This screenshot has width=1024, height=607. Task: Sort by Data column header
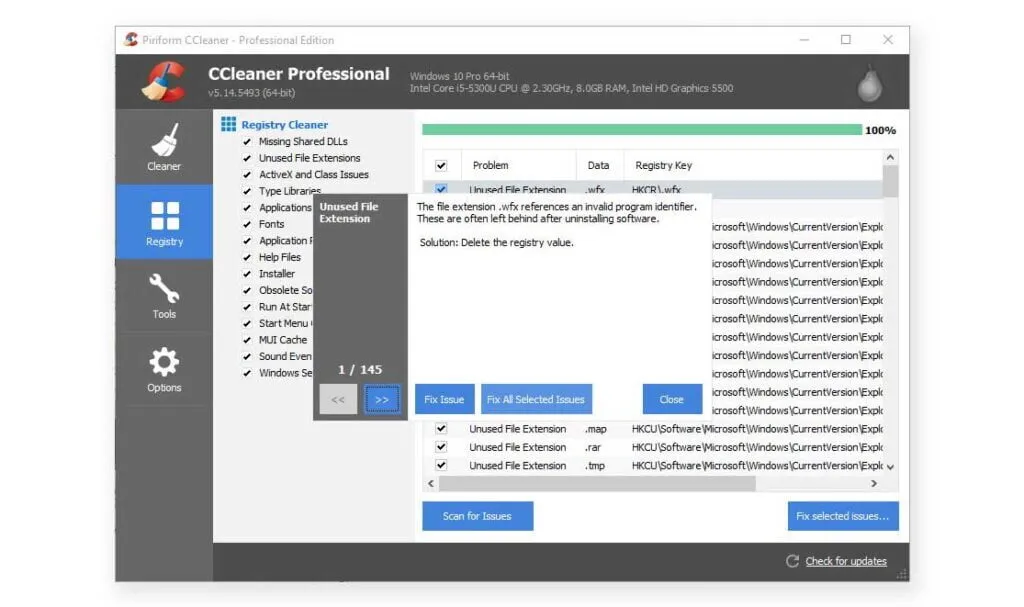[600, 165]
